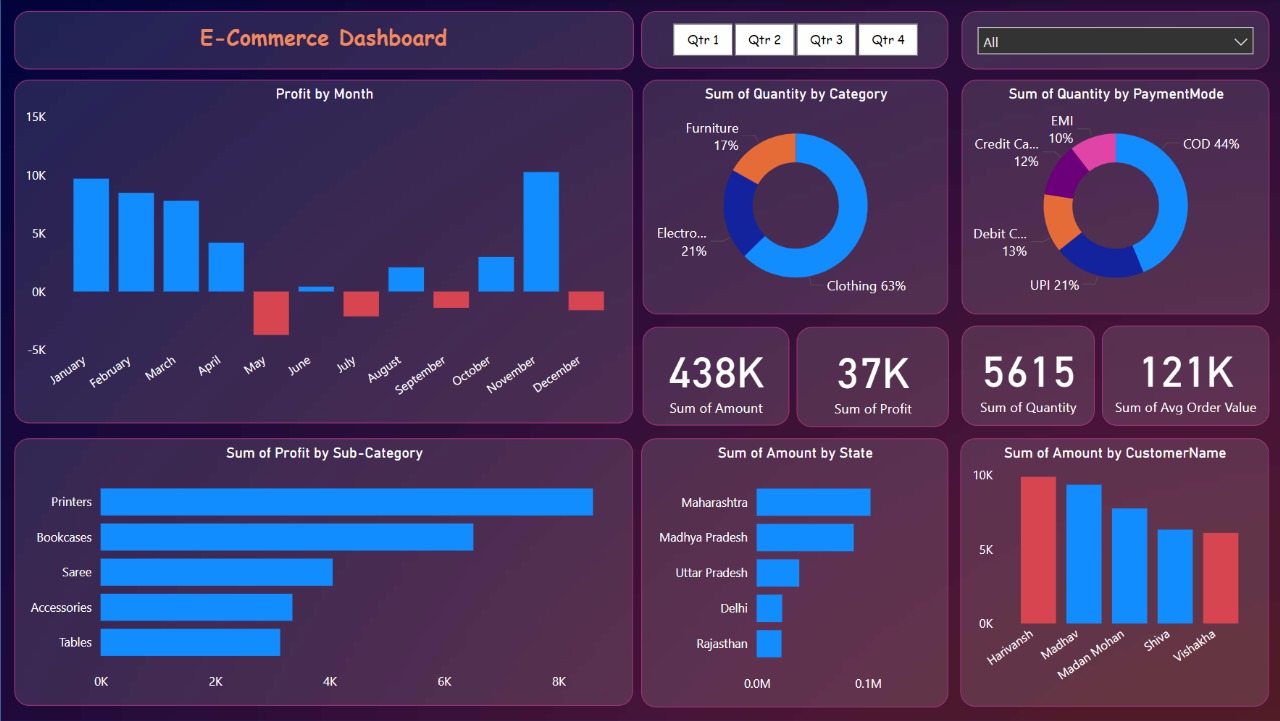This screenshot has width=1280, height=721.
Task: Click the Madhav customer bar
Action: point(1084,554)
